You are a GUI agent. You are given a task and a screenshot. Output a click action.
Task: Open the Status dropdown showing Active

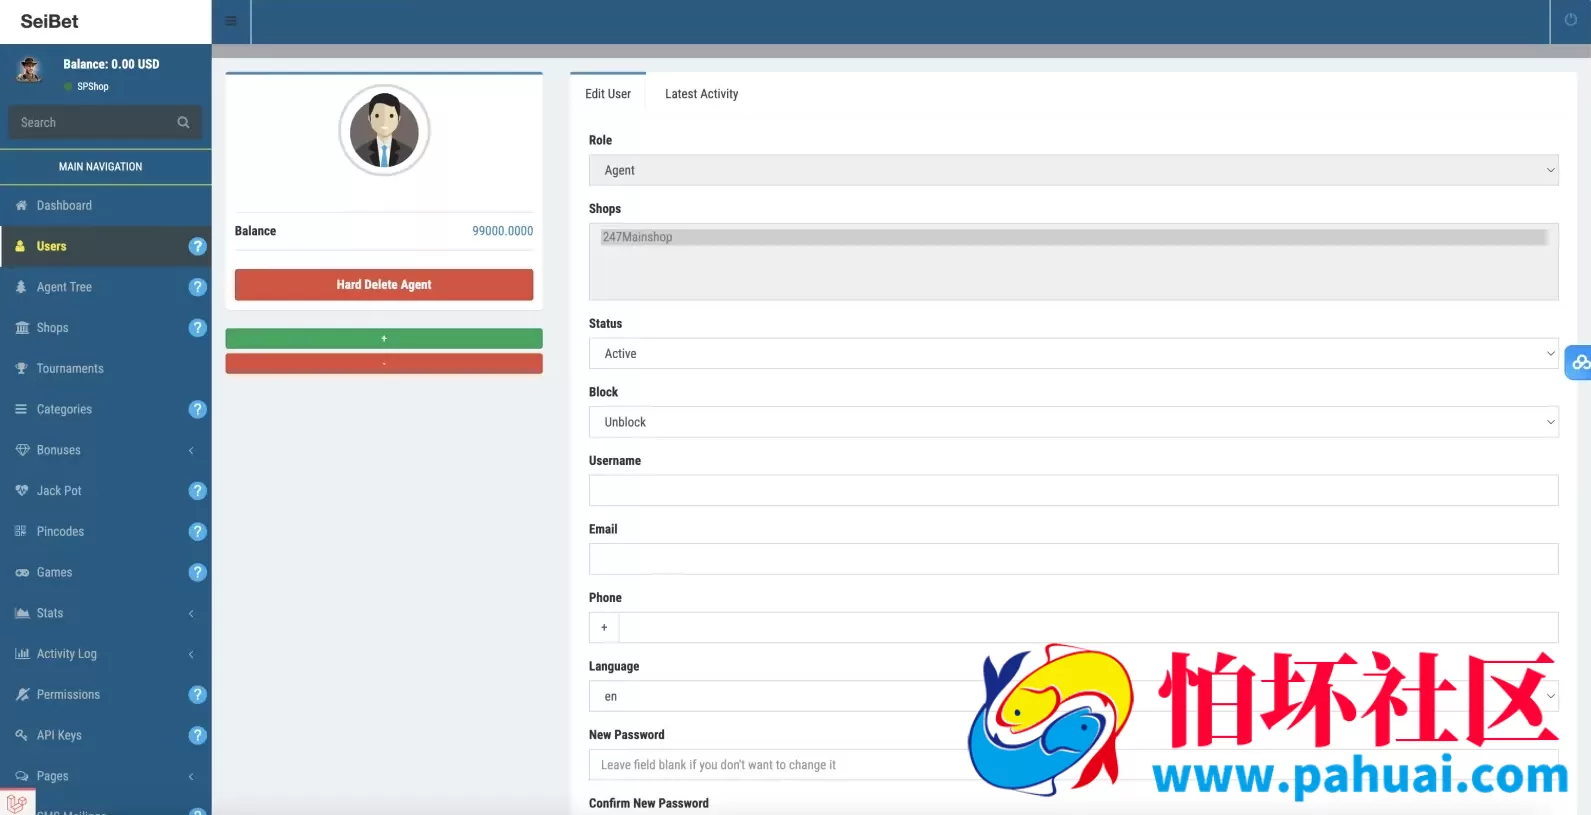click(x=1073, y=354)
